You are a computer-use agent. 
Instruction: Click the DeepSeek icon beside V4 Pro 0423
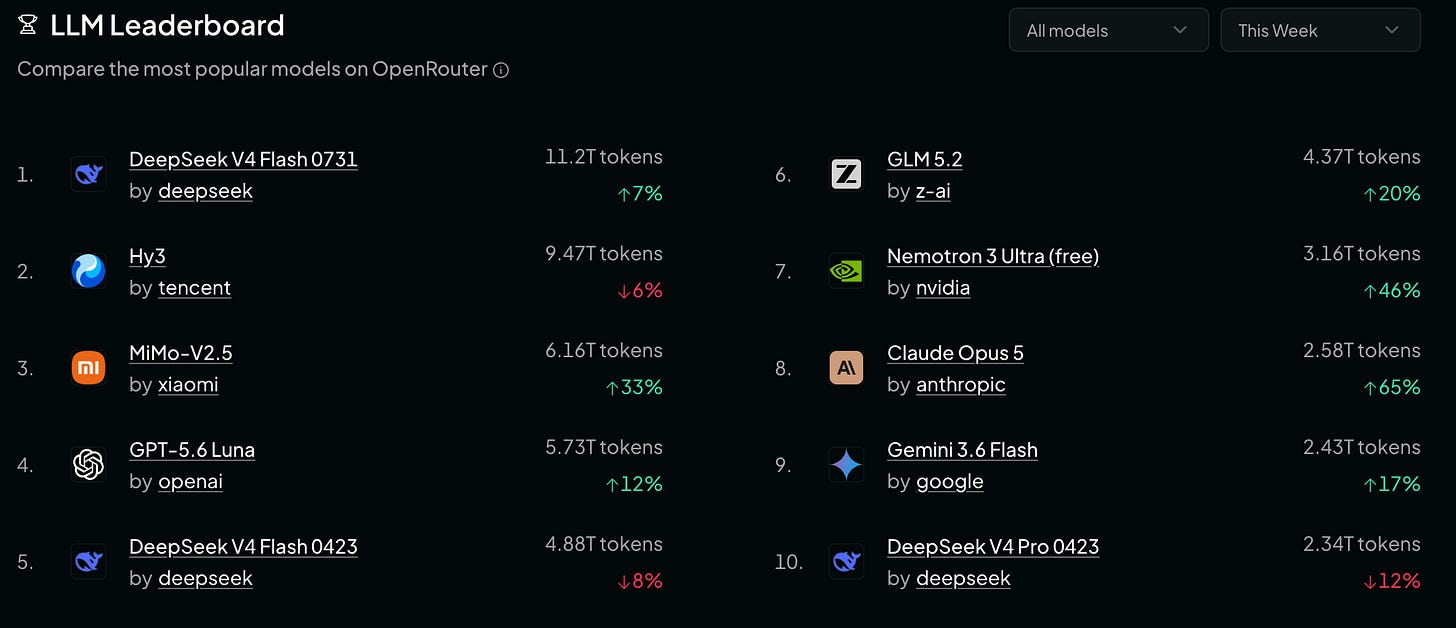(846, 562)
